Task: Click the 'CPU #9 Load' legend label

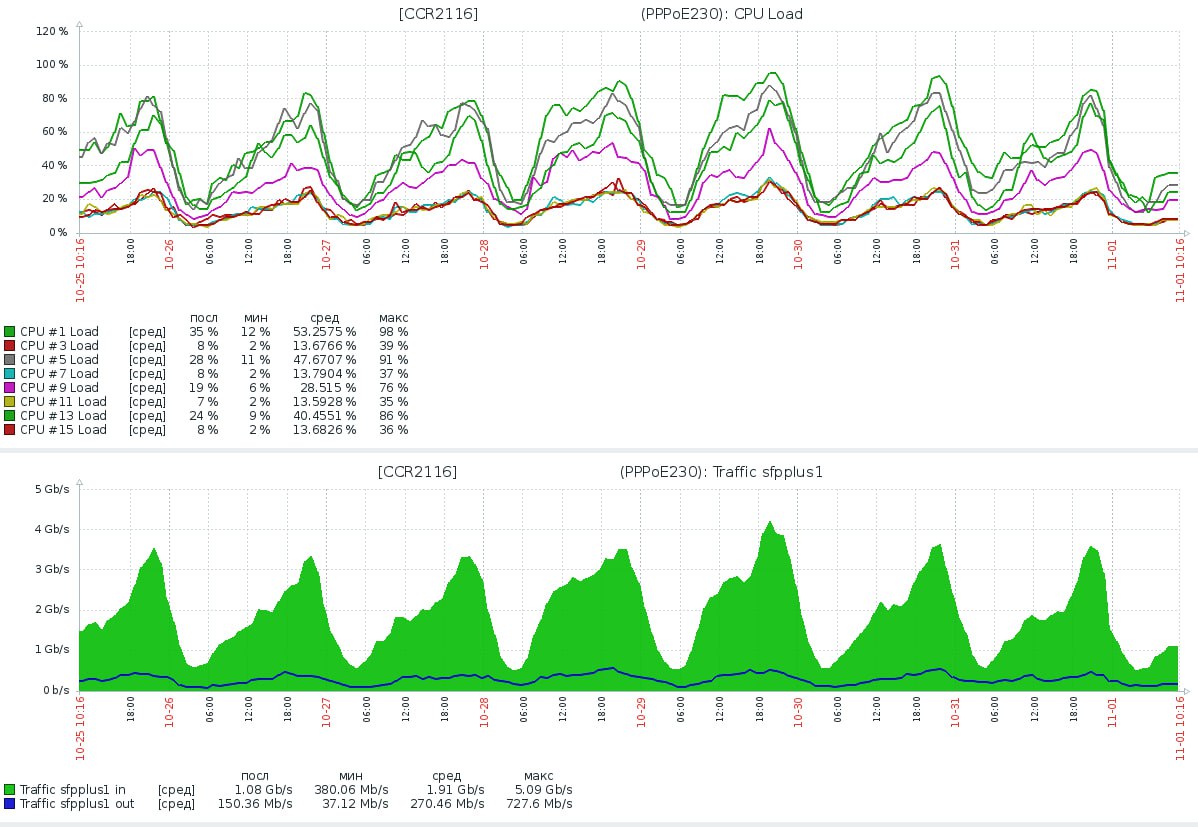Action: tap(60, 388)
